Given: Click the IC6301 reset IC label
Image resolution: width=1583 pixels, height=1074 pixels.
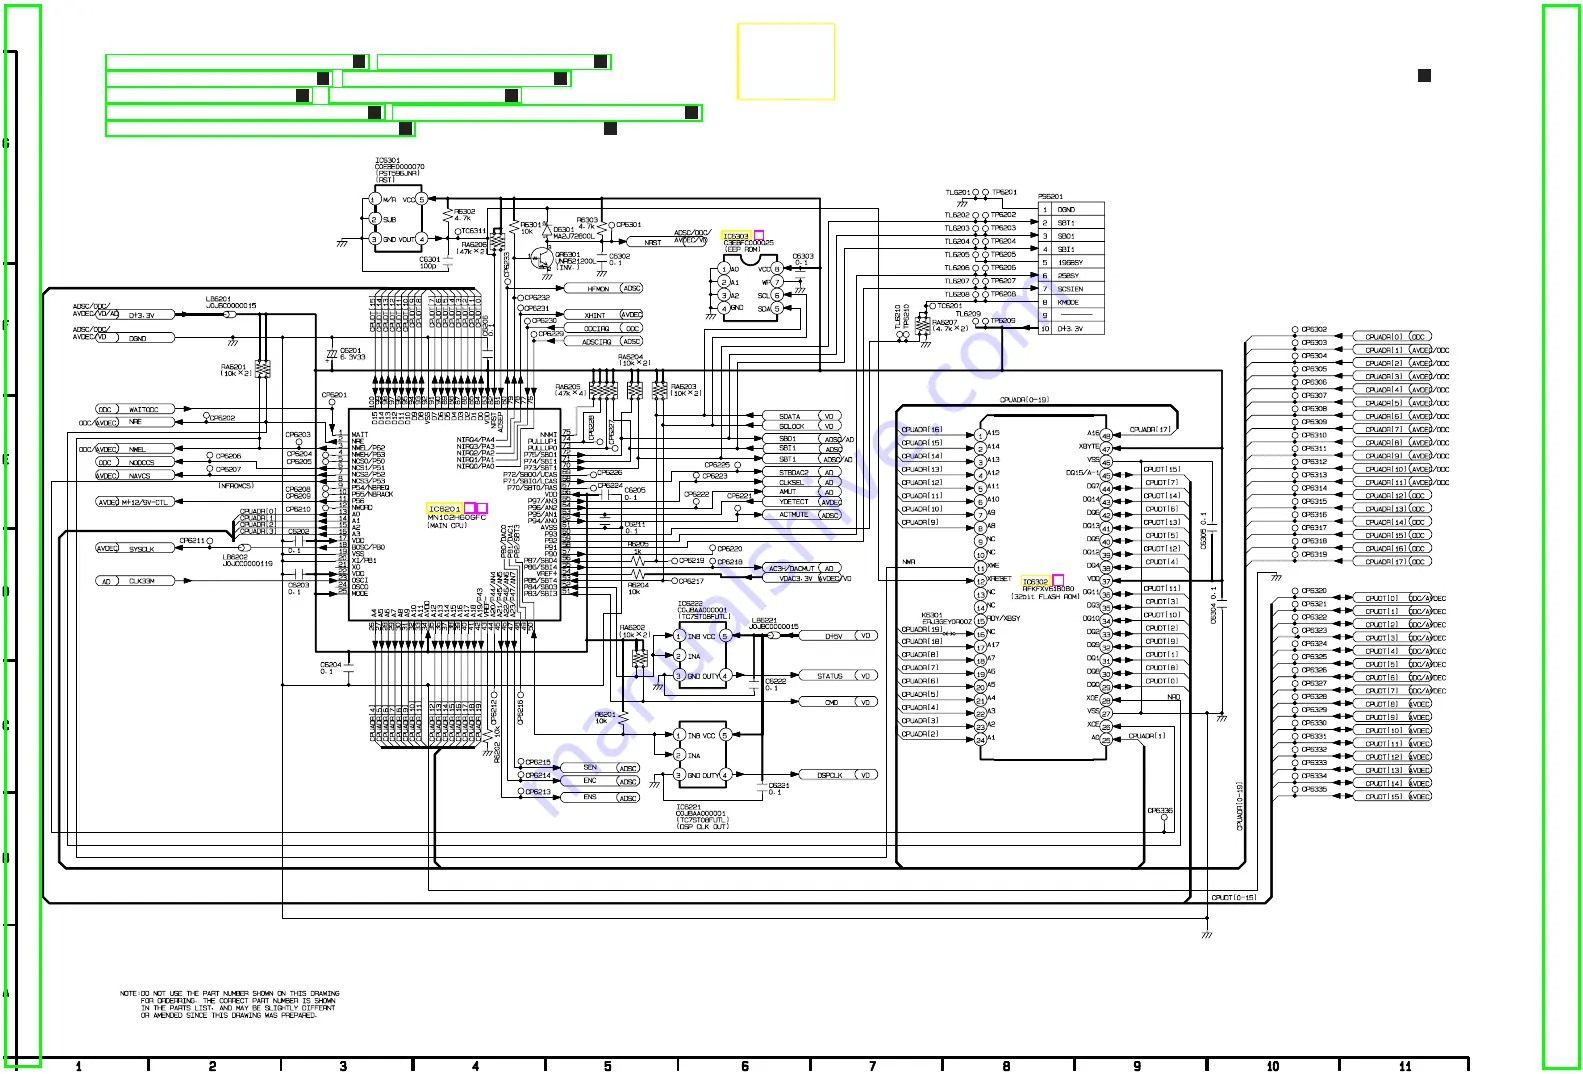Looking at the screenshot, I should (388, 161).
